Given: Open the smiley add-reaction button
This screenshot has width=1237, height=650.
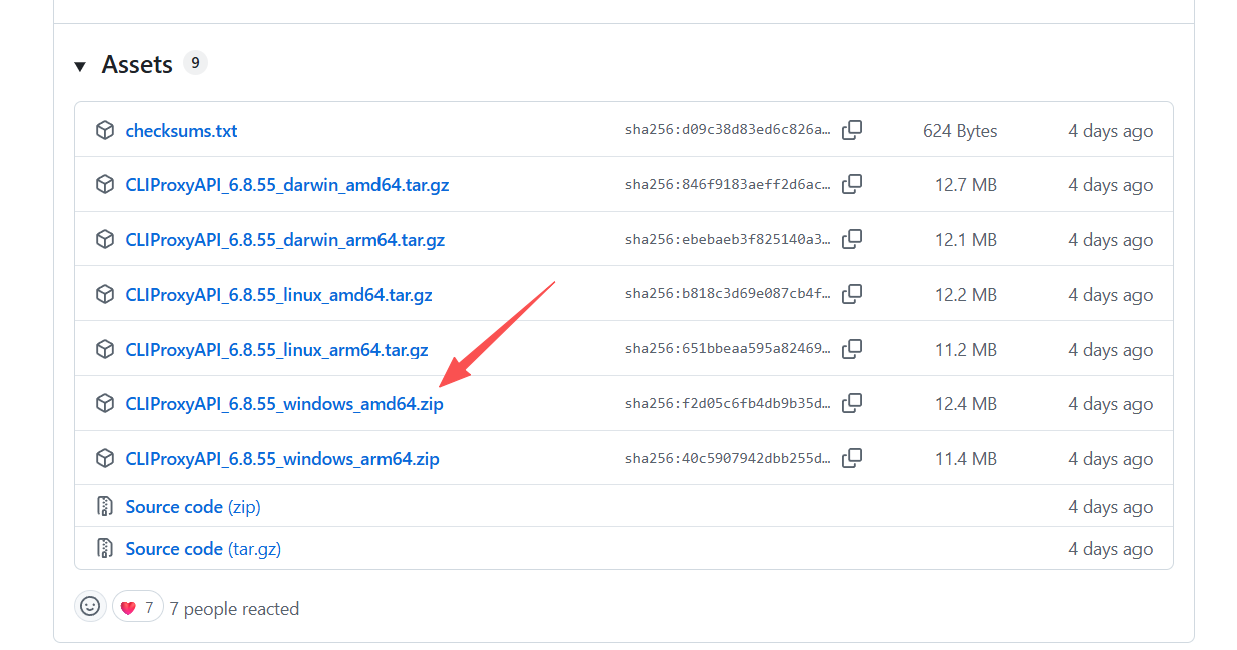Looking at the screenshot, I should tap(90, 606).
